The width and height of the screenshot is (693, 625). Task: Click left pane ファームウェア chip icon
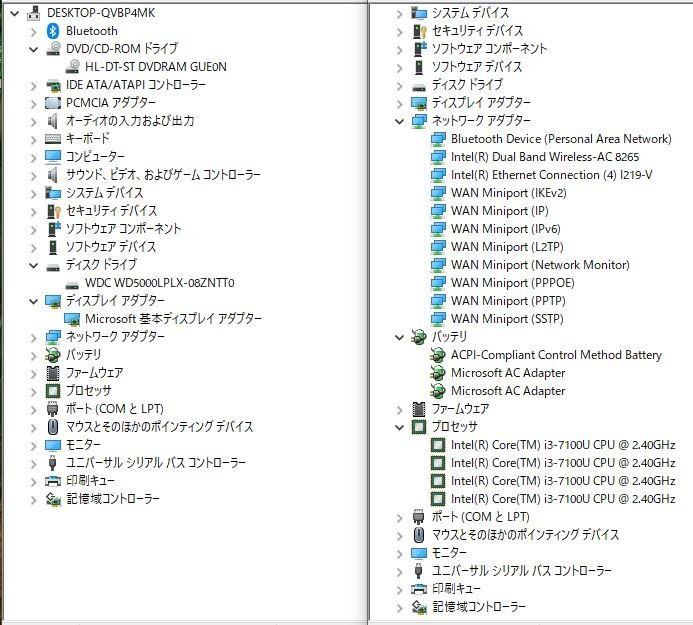pyautogui.click(x=53, y=373)
